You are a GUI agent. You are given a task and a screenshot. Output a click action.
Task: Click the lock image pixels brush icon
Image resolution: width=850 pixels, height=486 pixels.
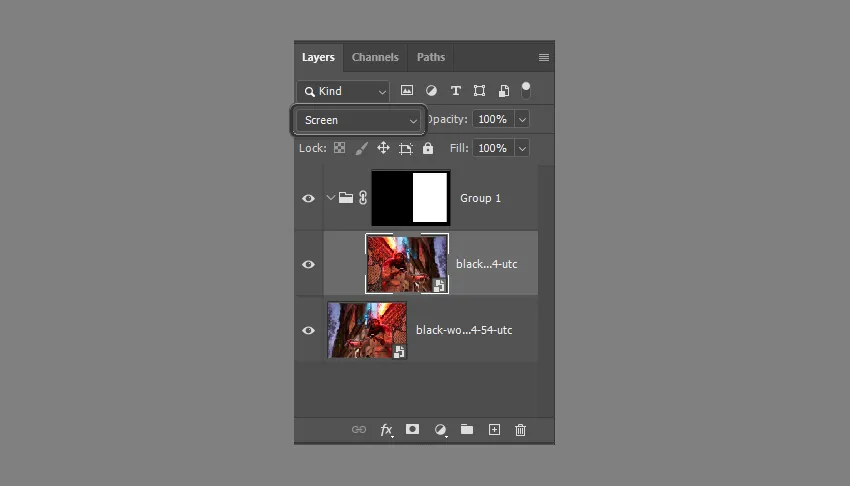click(x=361, y=148)
